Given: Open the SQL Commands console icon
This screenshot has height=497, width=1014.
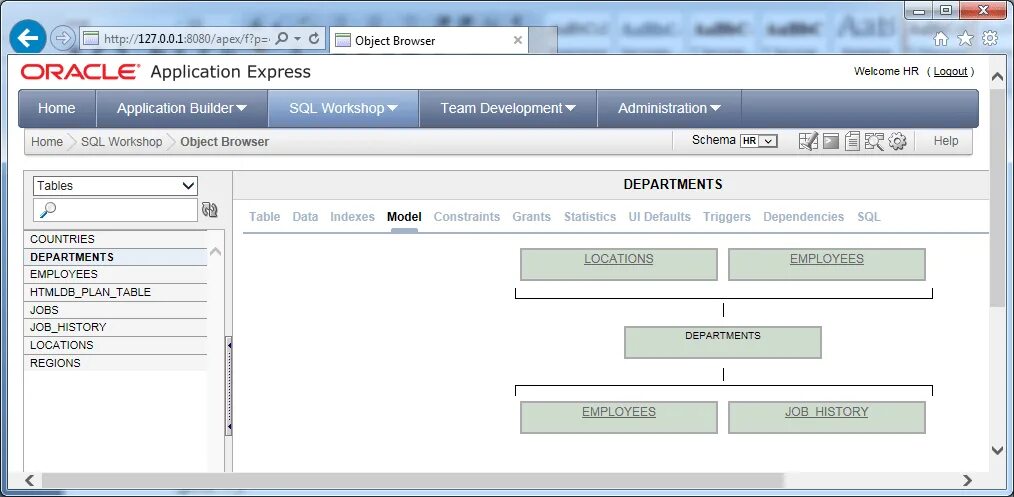Looking at the screenshot, I should pyautogui.click(x=830, y=141).
